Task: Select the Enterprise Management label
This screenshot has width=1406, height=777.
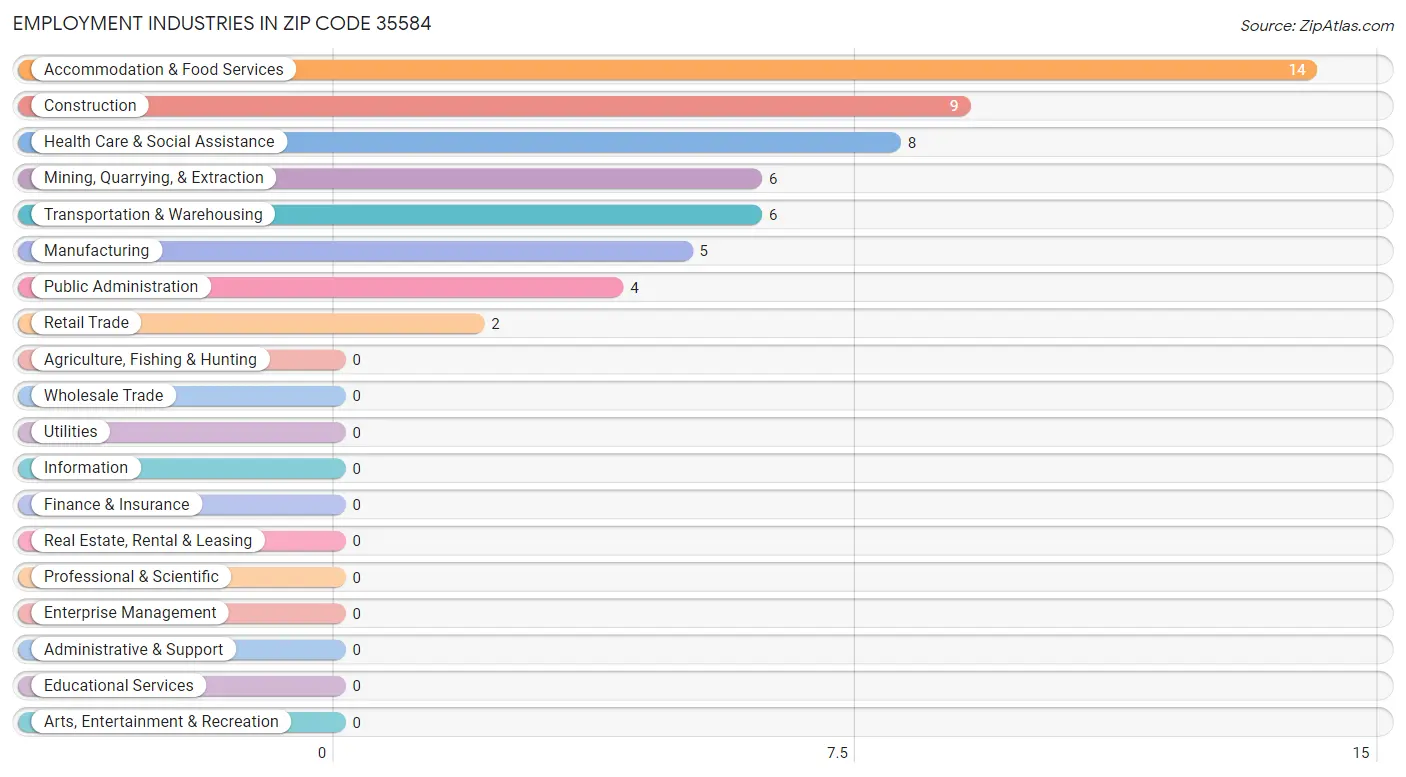Action: point(130,612)
